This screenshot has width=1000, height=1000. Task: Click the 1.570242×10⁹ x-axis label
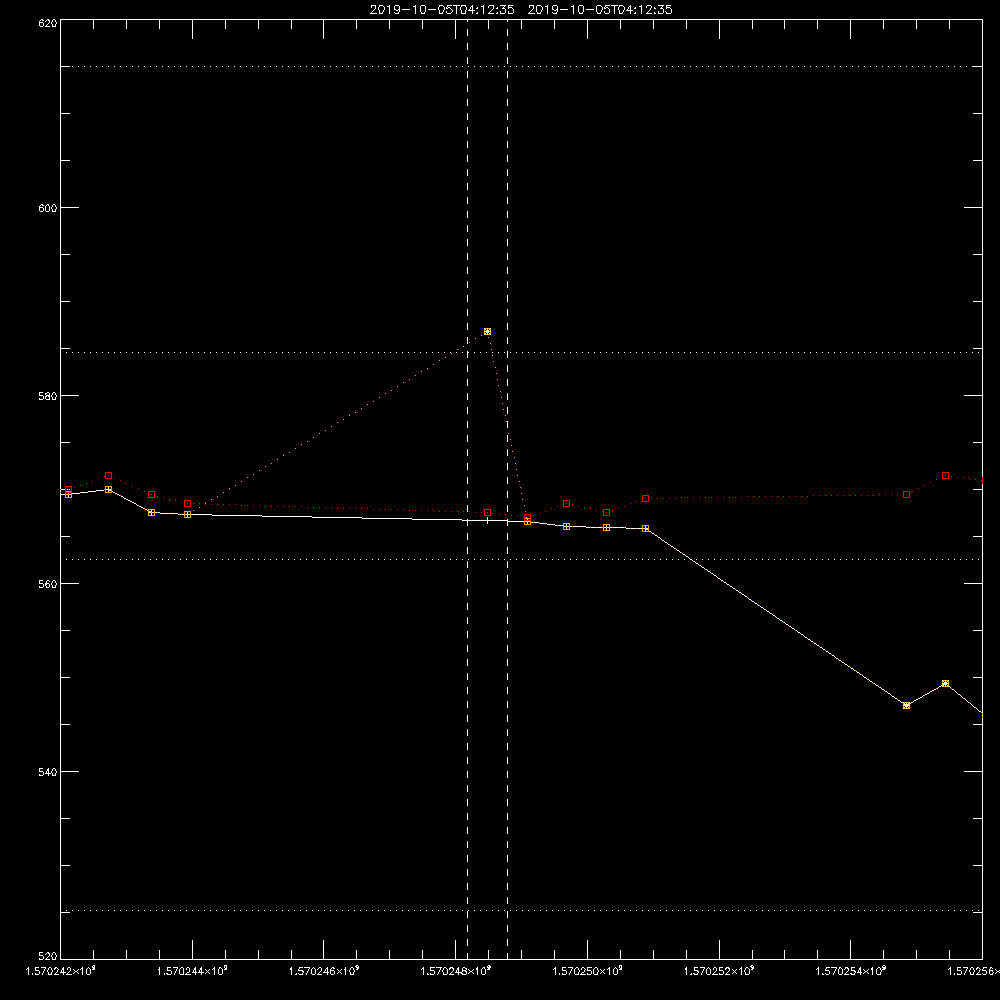click(x=60, y=971)
